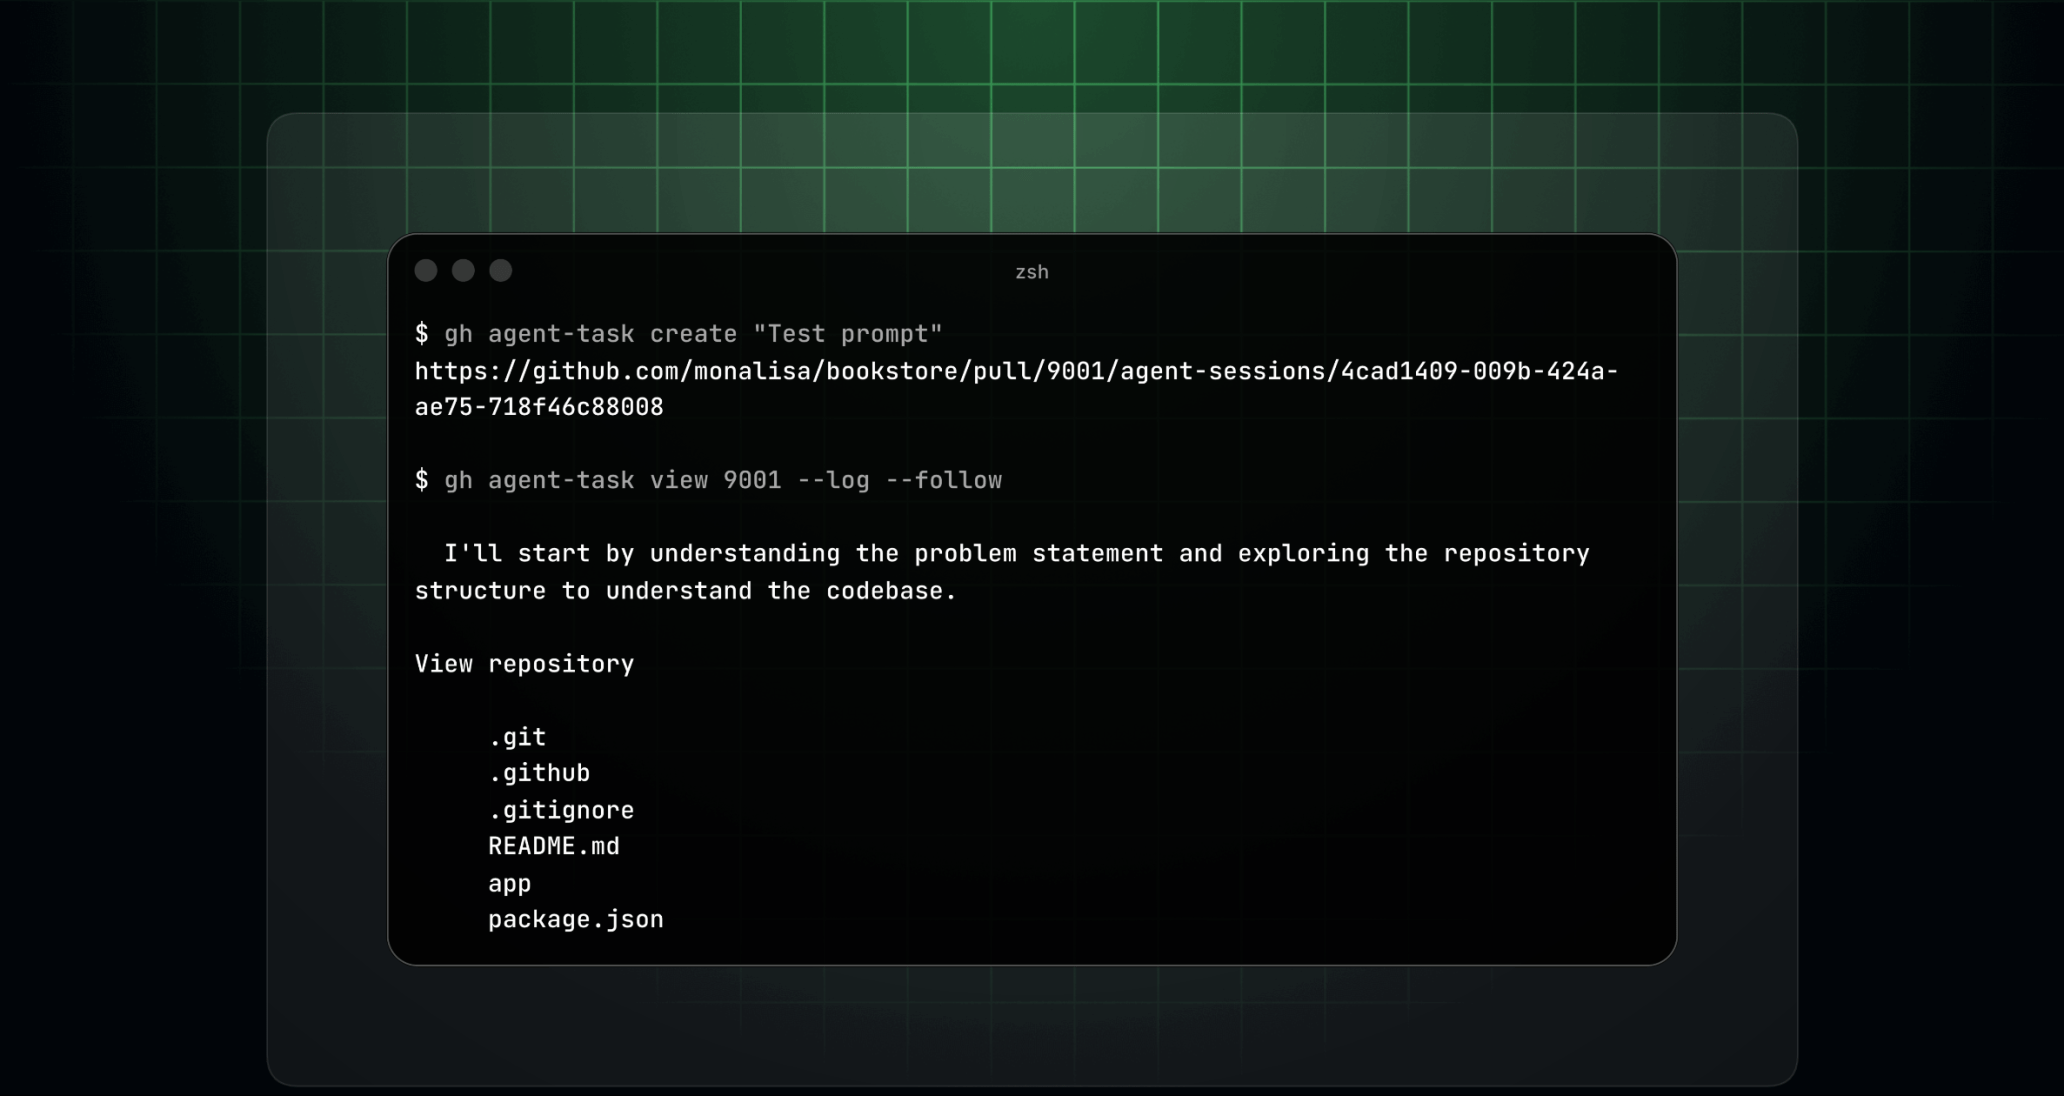Viewport: 2064px width, 1096px height.
Task: Select the app folder entry
Action: pyautogui.click(x=509, y=884)
